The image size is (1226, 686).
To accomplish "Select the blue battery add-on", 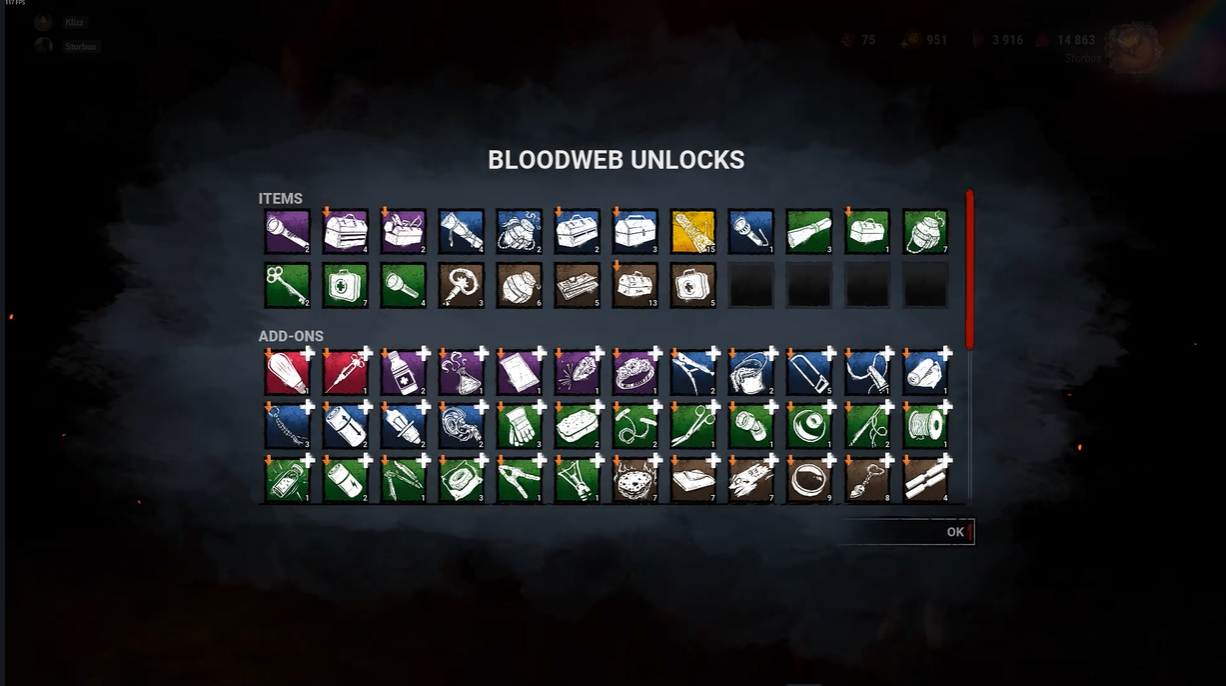I will click(346, 426).
